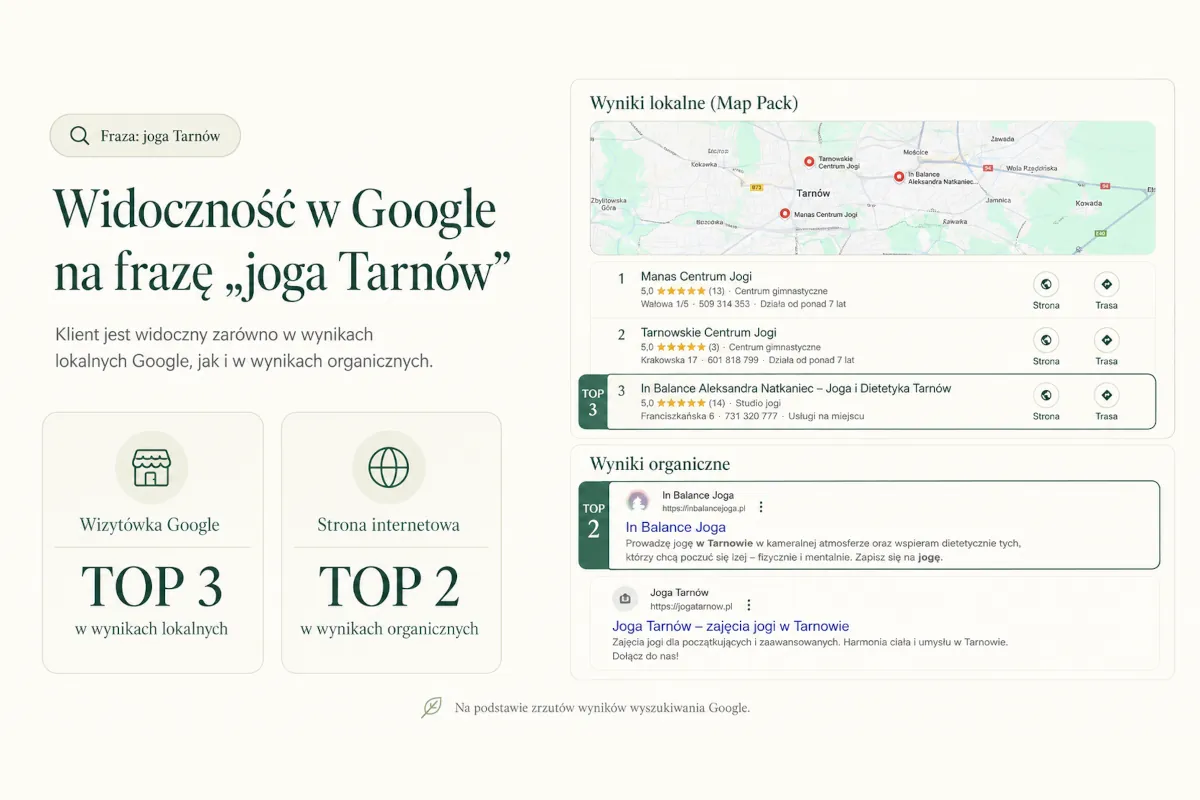The height and width of the screenshot is (800, 1200).
Task: Open Trasa directions icon for Manas Centrum Jogi
Action: tap(1106, 283)
